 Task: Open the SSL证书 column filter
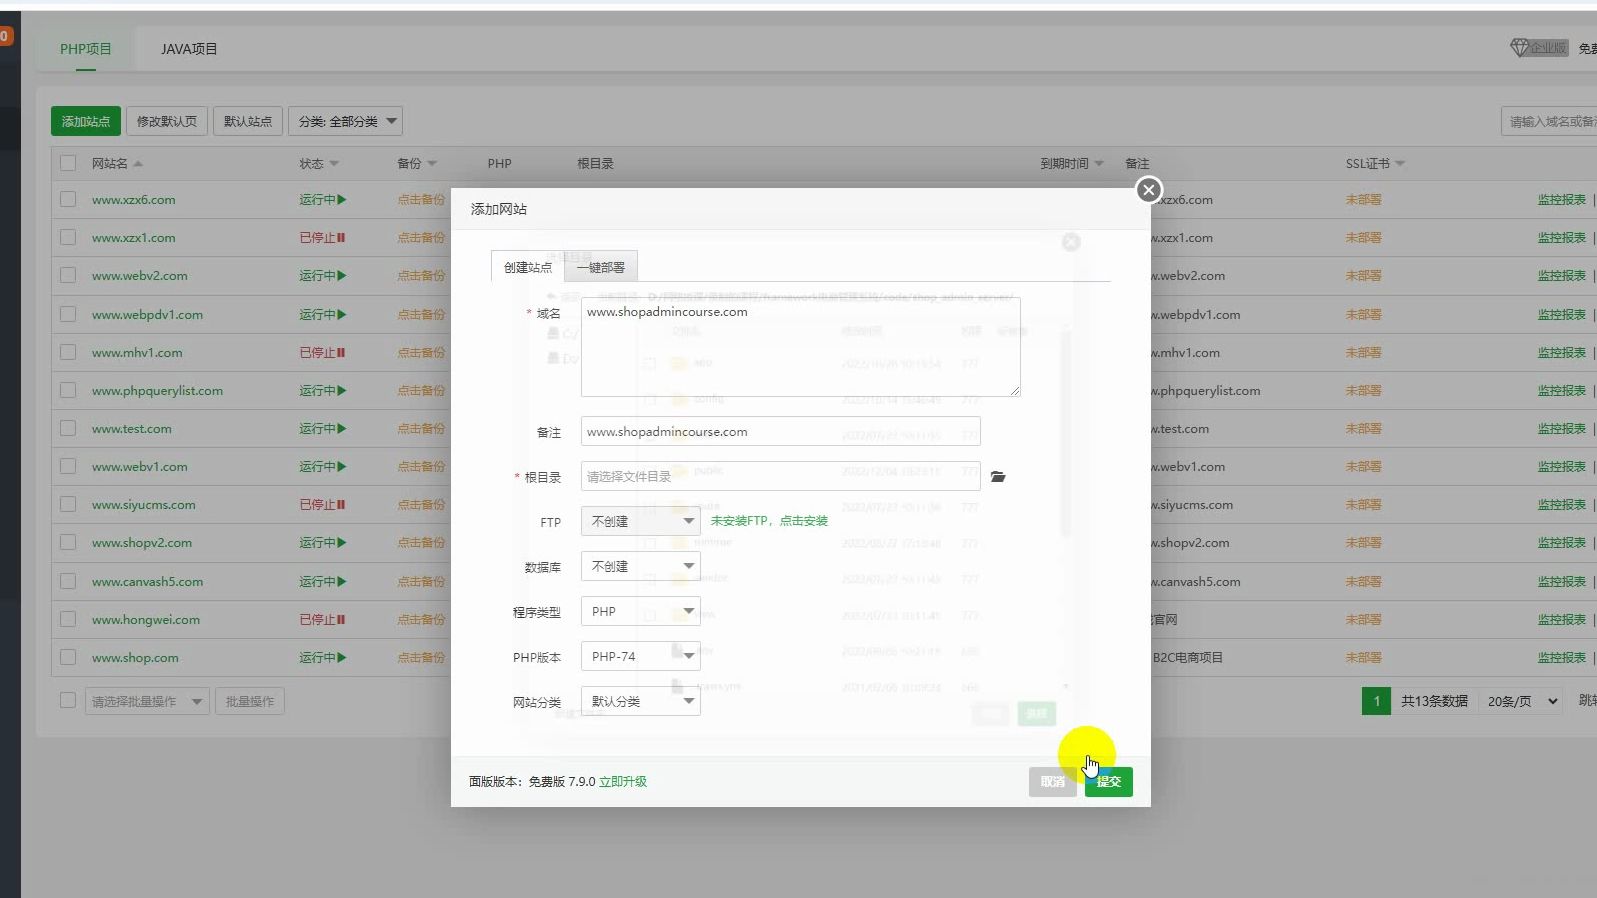[x=1400, y=164]
